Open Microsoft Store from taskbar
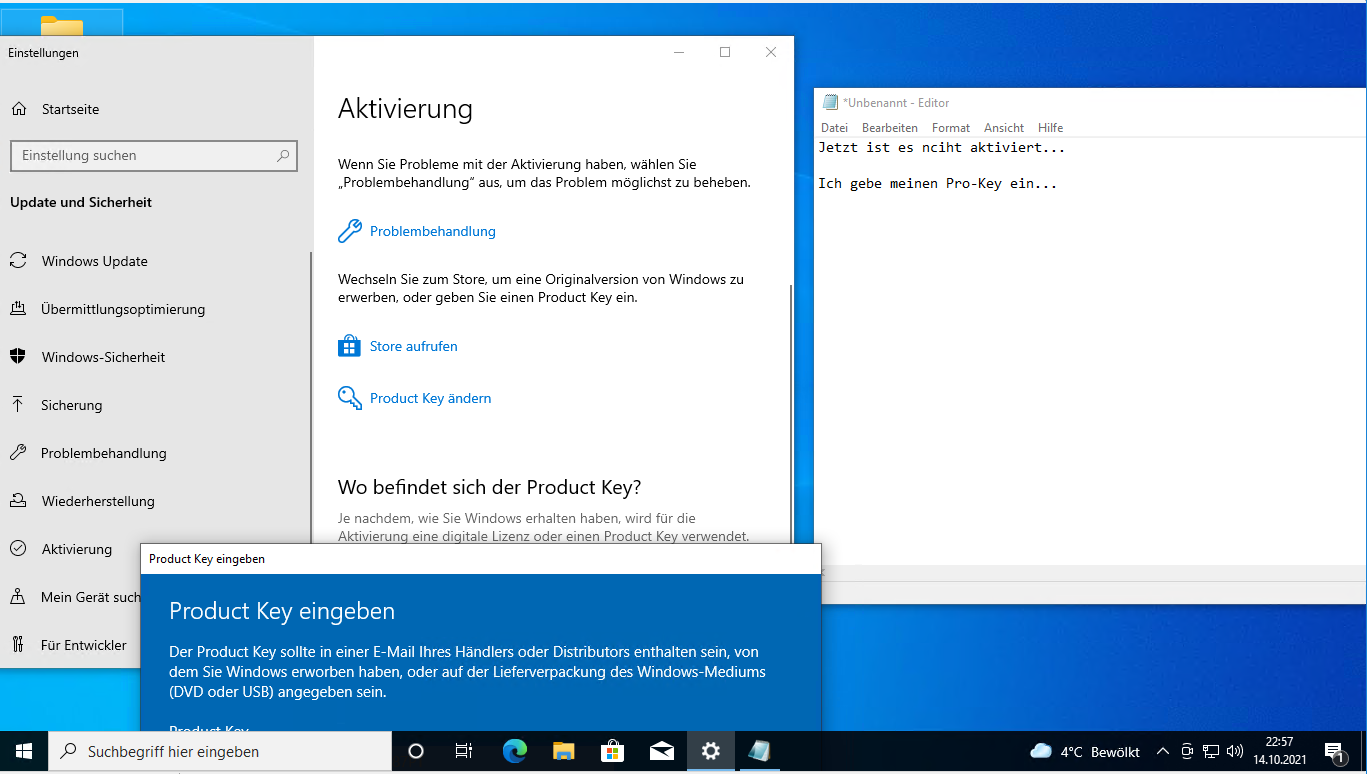The height and width of the screenshot is (774, 1371). coord(612,751)
